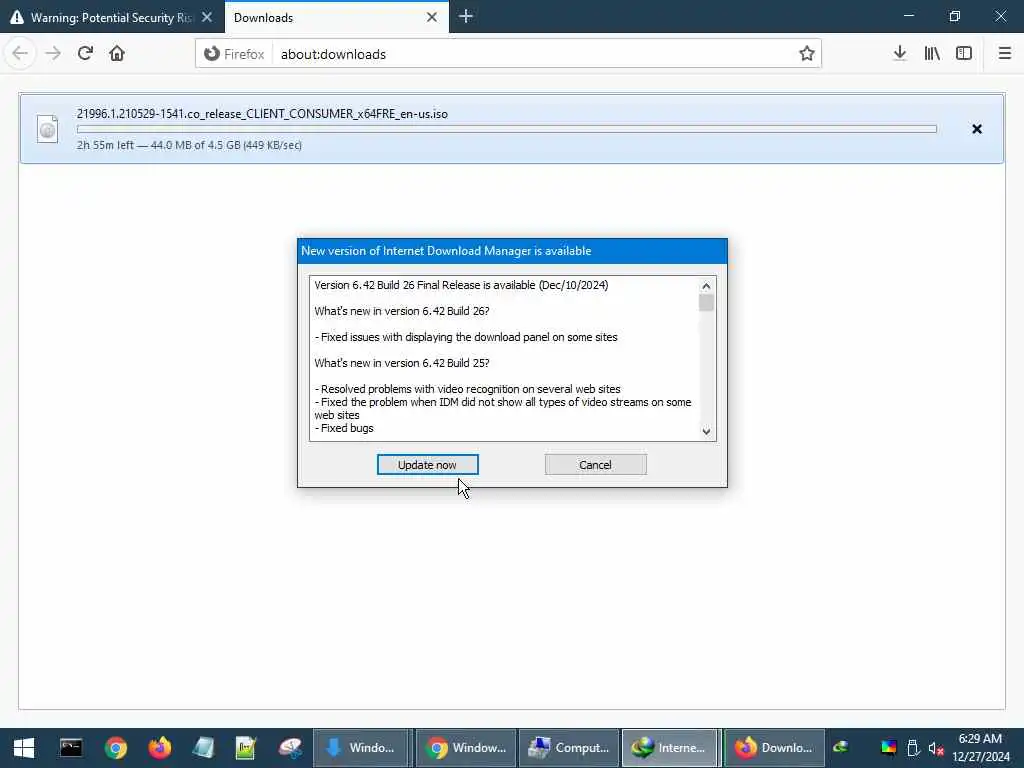Cancel the IDM update dialog
The image size is (1024, 768).
click(596, 465)
